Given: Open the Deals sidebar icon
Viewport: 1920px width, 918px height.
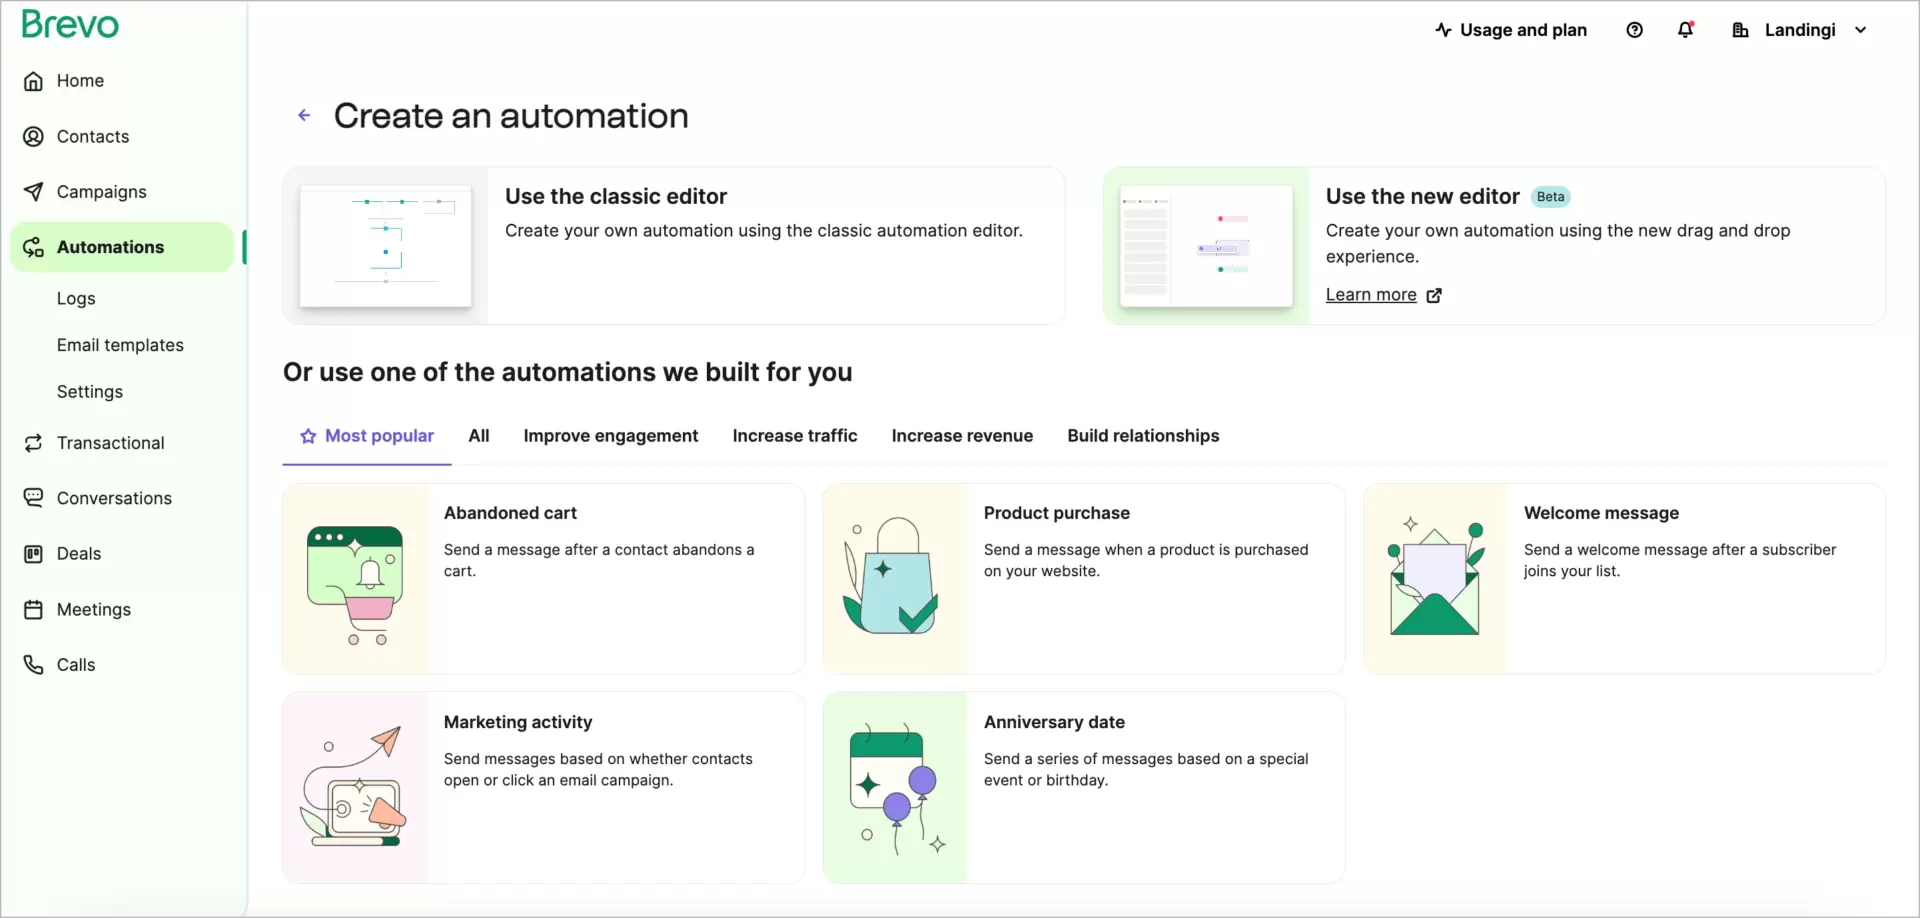Looking at the screenshot, I should click(34, 553).
